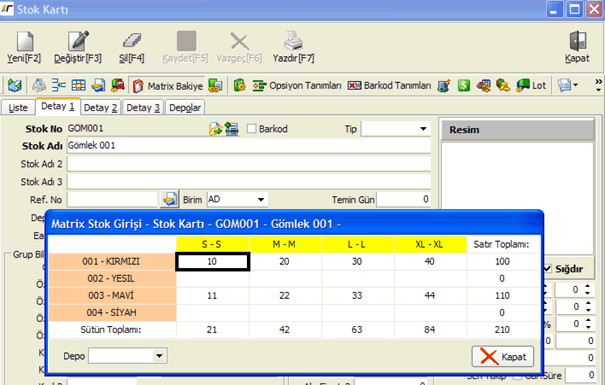Click the Yazdır[F7] printer icon
The height and width of the screenshot is (385, 605).
293,41
